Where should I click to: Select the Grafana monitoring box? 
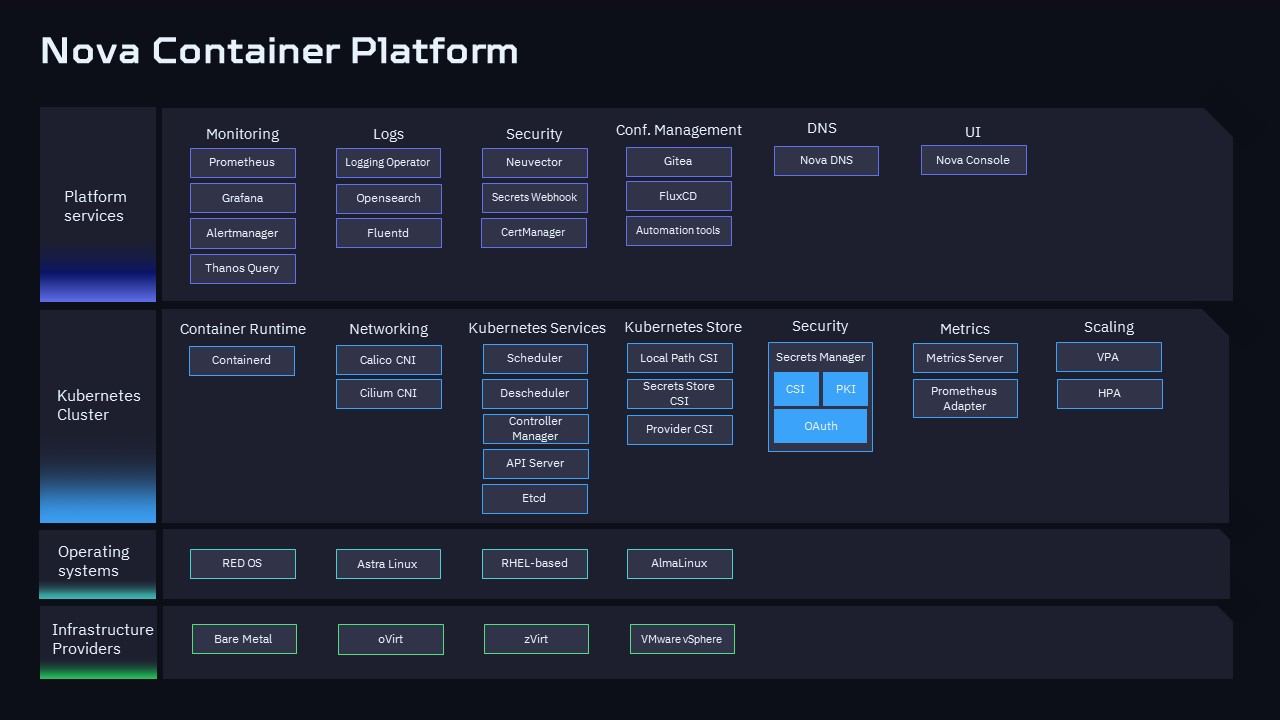point(242,198)
